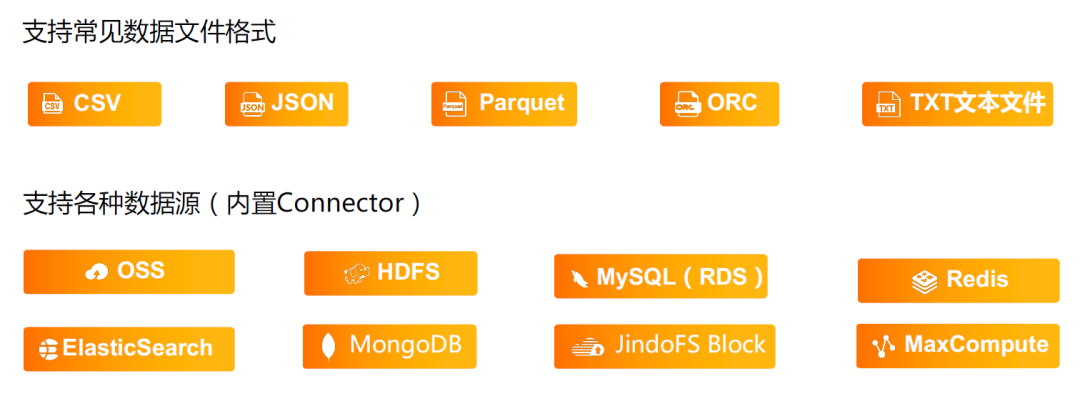Select the JindoFS Block connector button
The image size is (1080, 404).
tap(665, 346)
